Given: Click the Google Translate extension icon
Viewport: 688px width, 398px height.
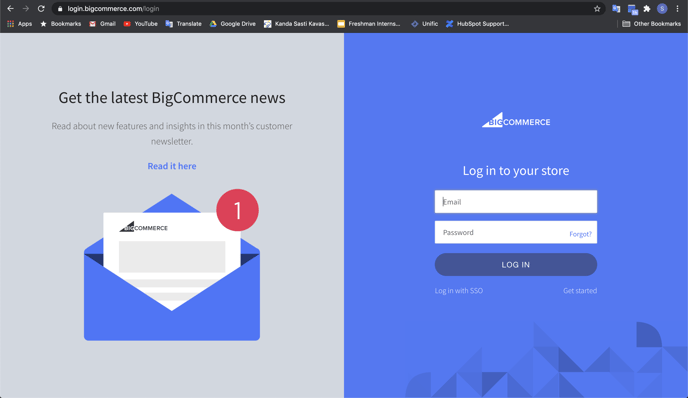Looking at the screenshot, I should 616,8.
